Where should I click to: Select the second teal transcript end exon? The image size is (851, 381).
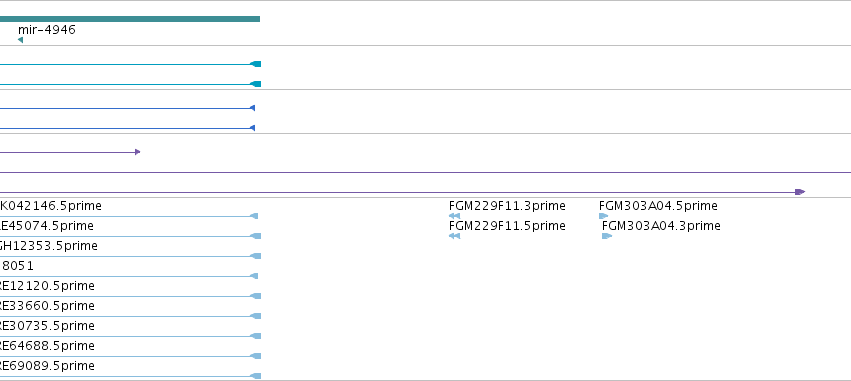tap(256, 84)
